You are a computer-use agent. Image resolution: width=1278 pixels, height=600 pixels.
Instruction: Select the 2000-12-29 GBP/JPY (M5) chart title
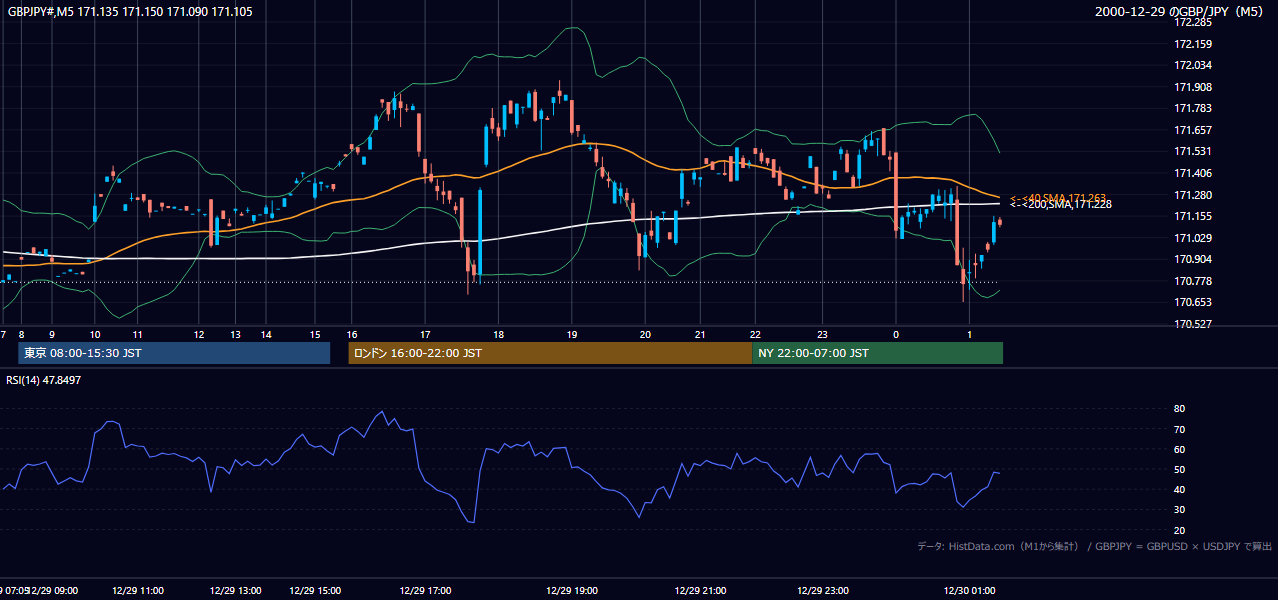(x=1181, y=11)
